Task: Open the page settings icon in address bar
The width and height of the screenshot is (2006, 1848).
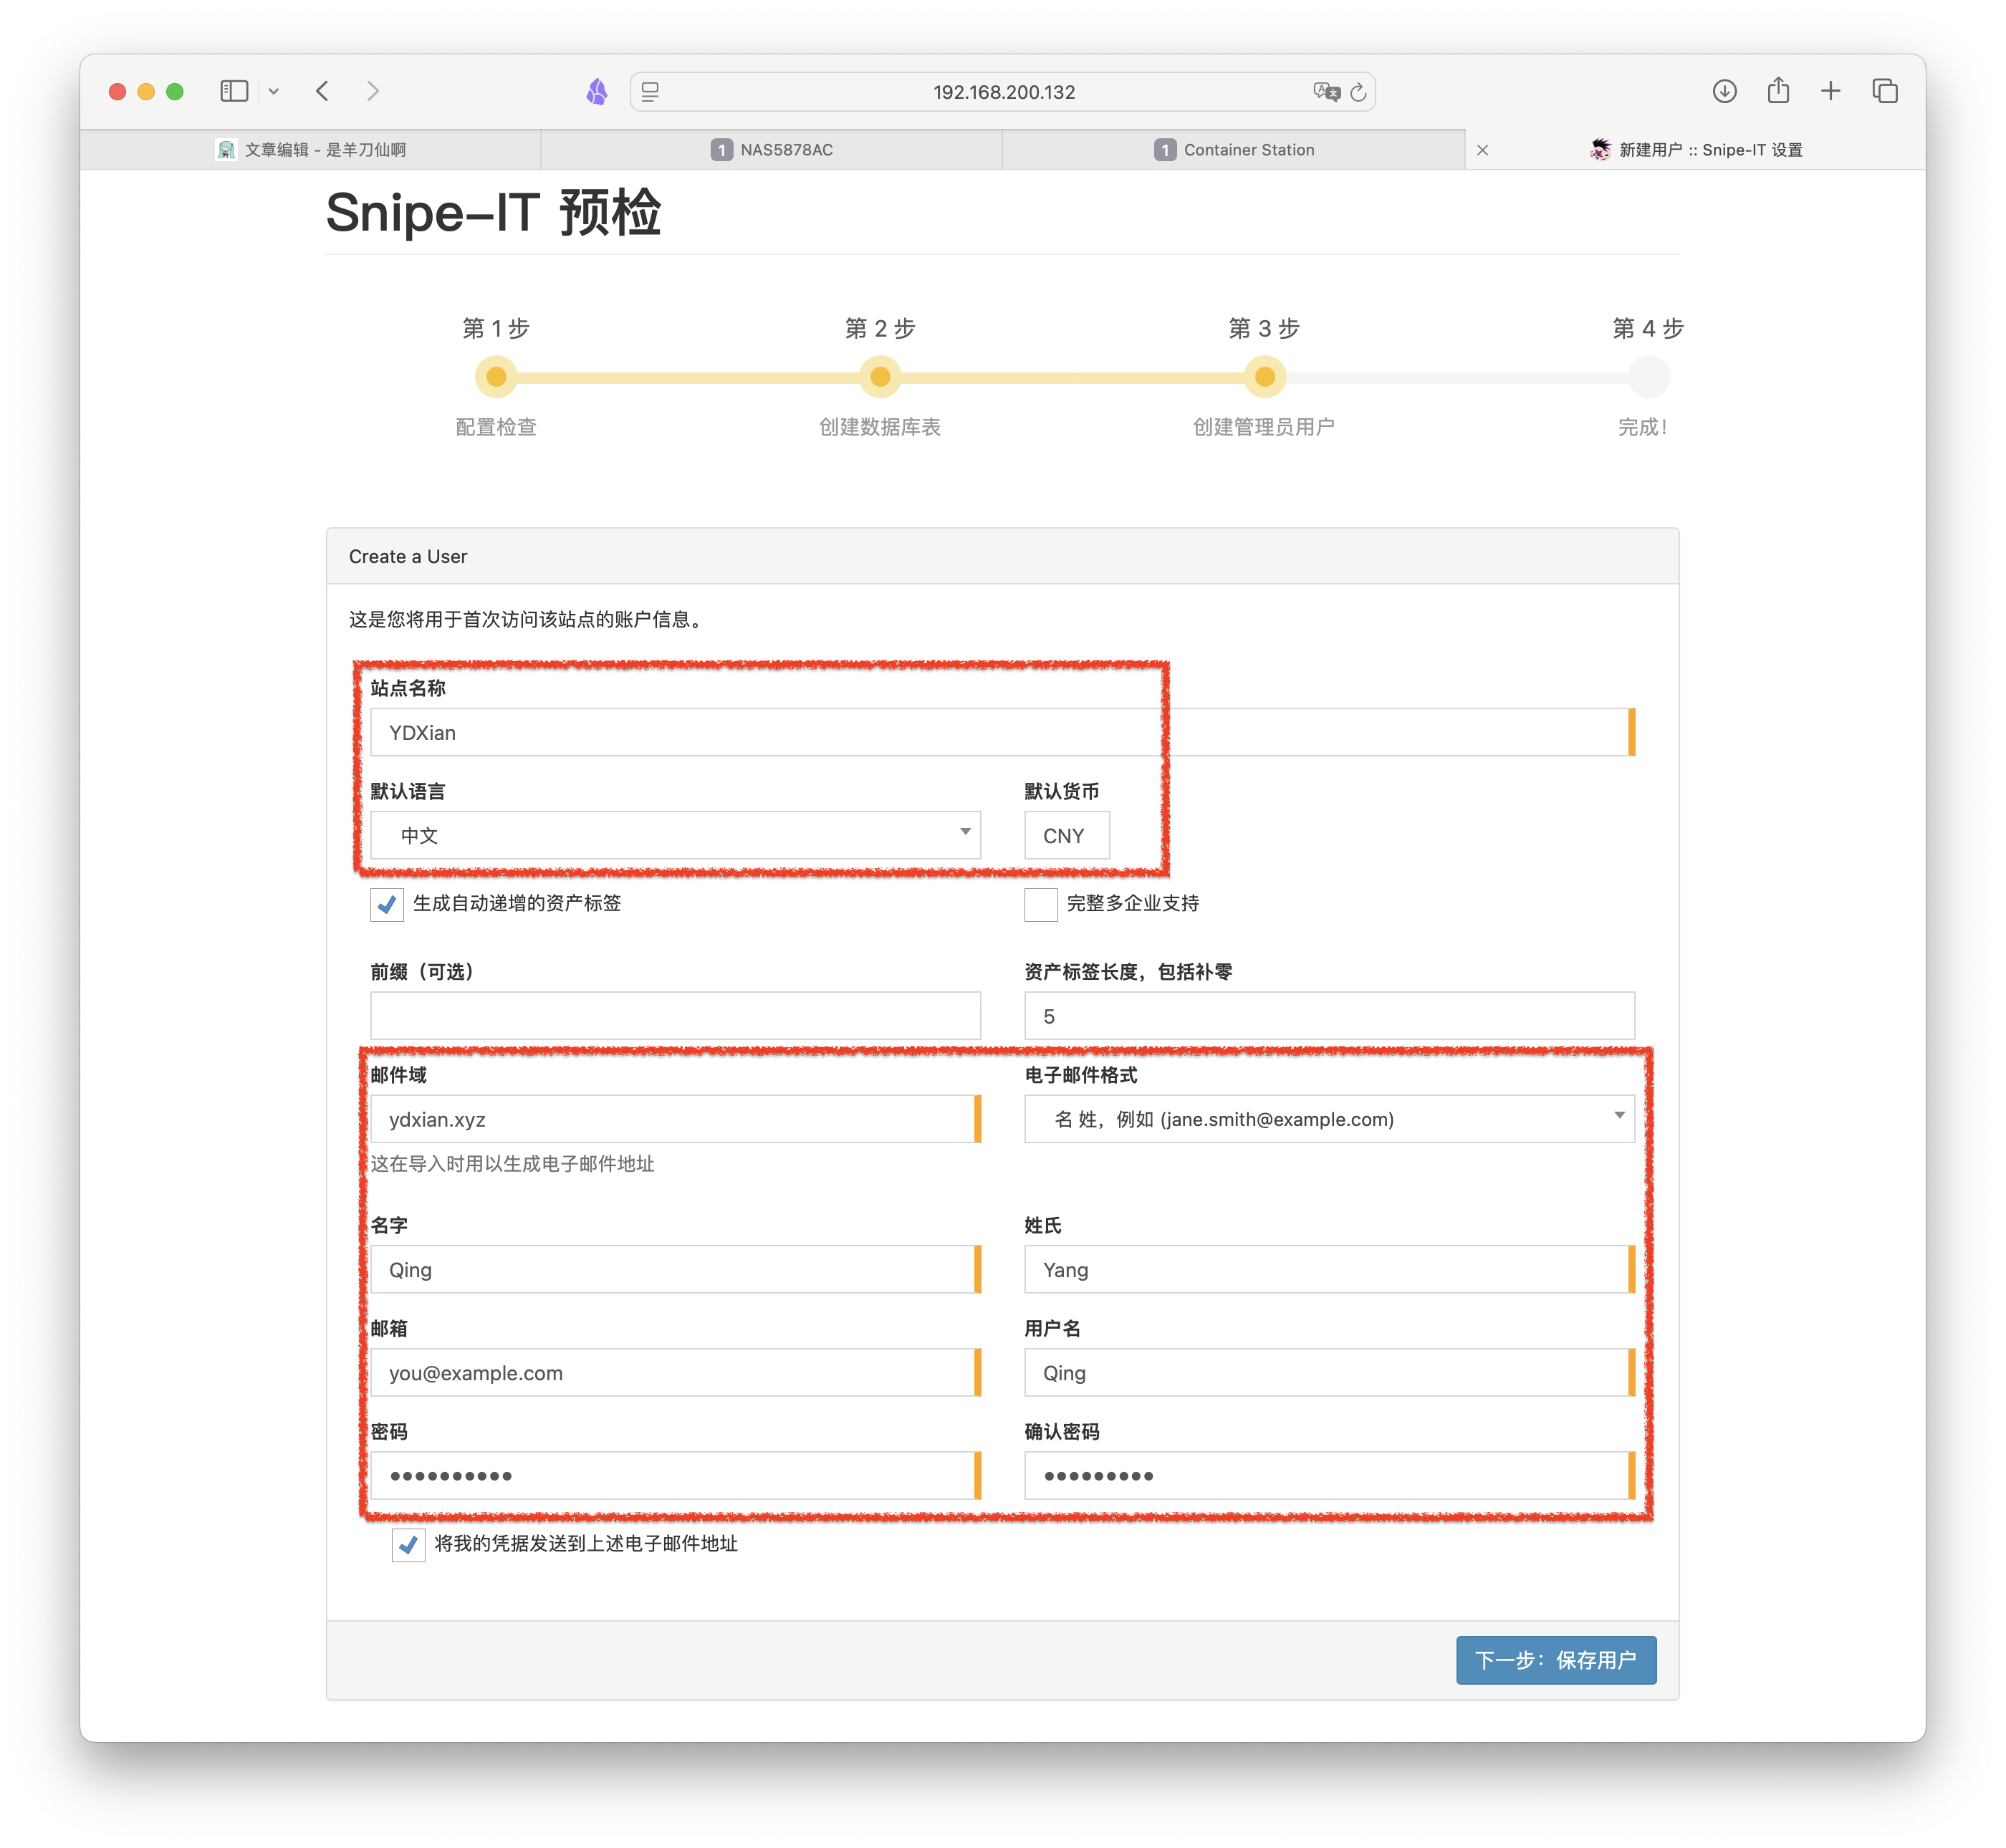Action: [x=650, y=92]
